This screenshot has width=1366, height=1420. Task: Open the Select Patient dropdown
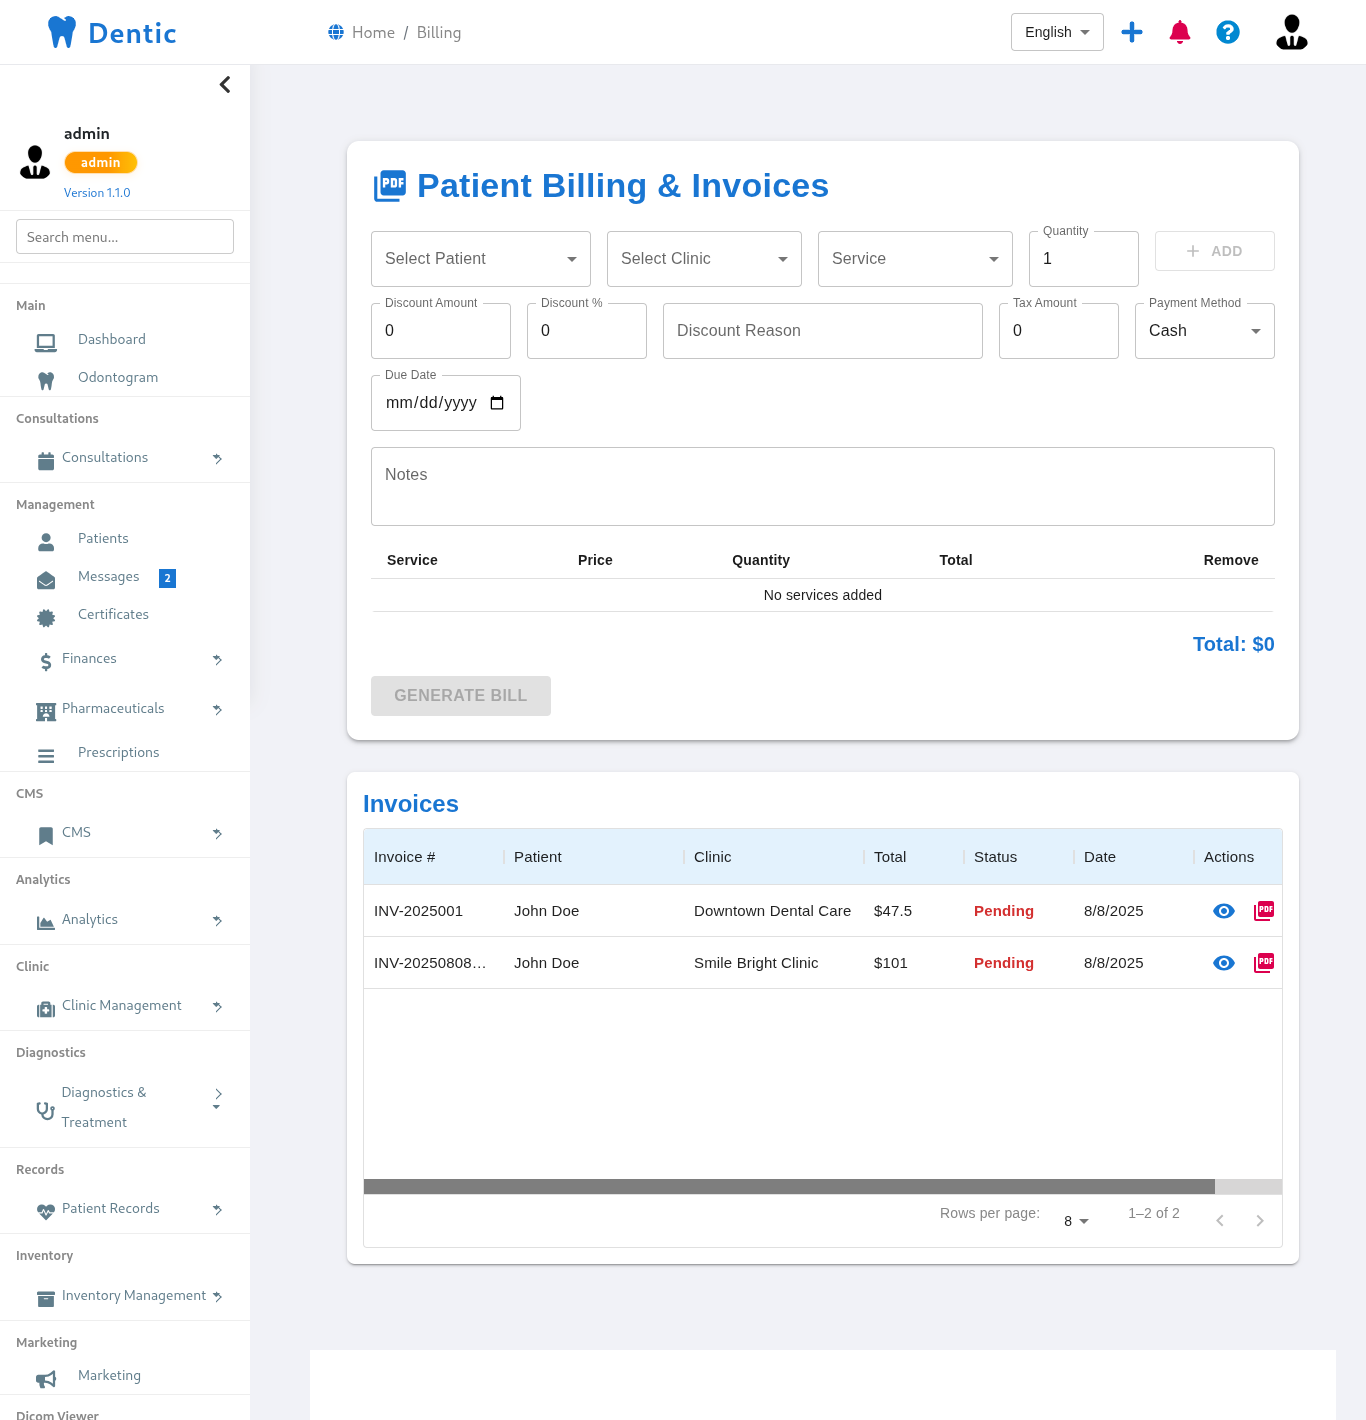coord(480,259)
